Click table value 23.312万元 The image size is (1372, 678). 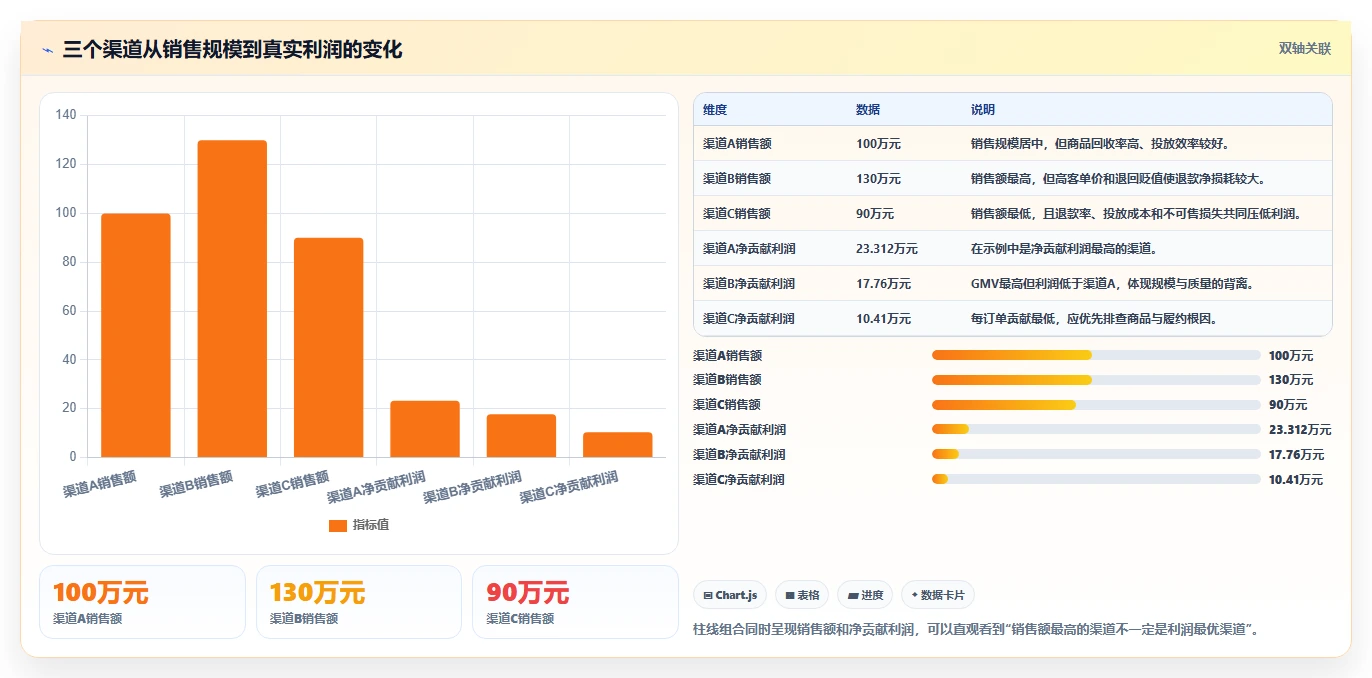(x=887, y=249)
